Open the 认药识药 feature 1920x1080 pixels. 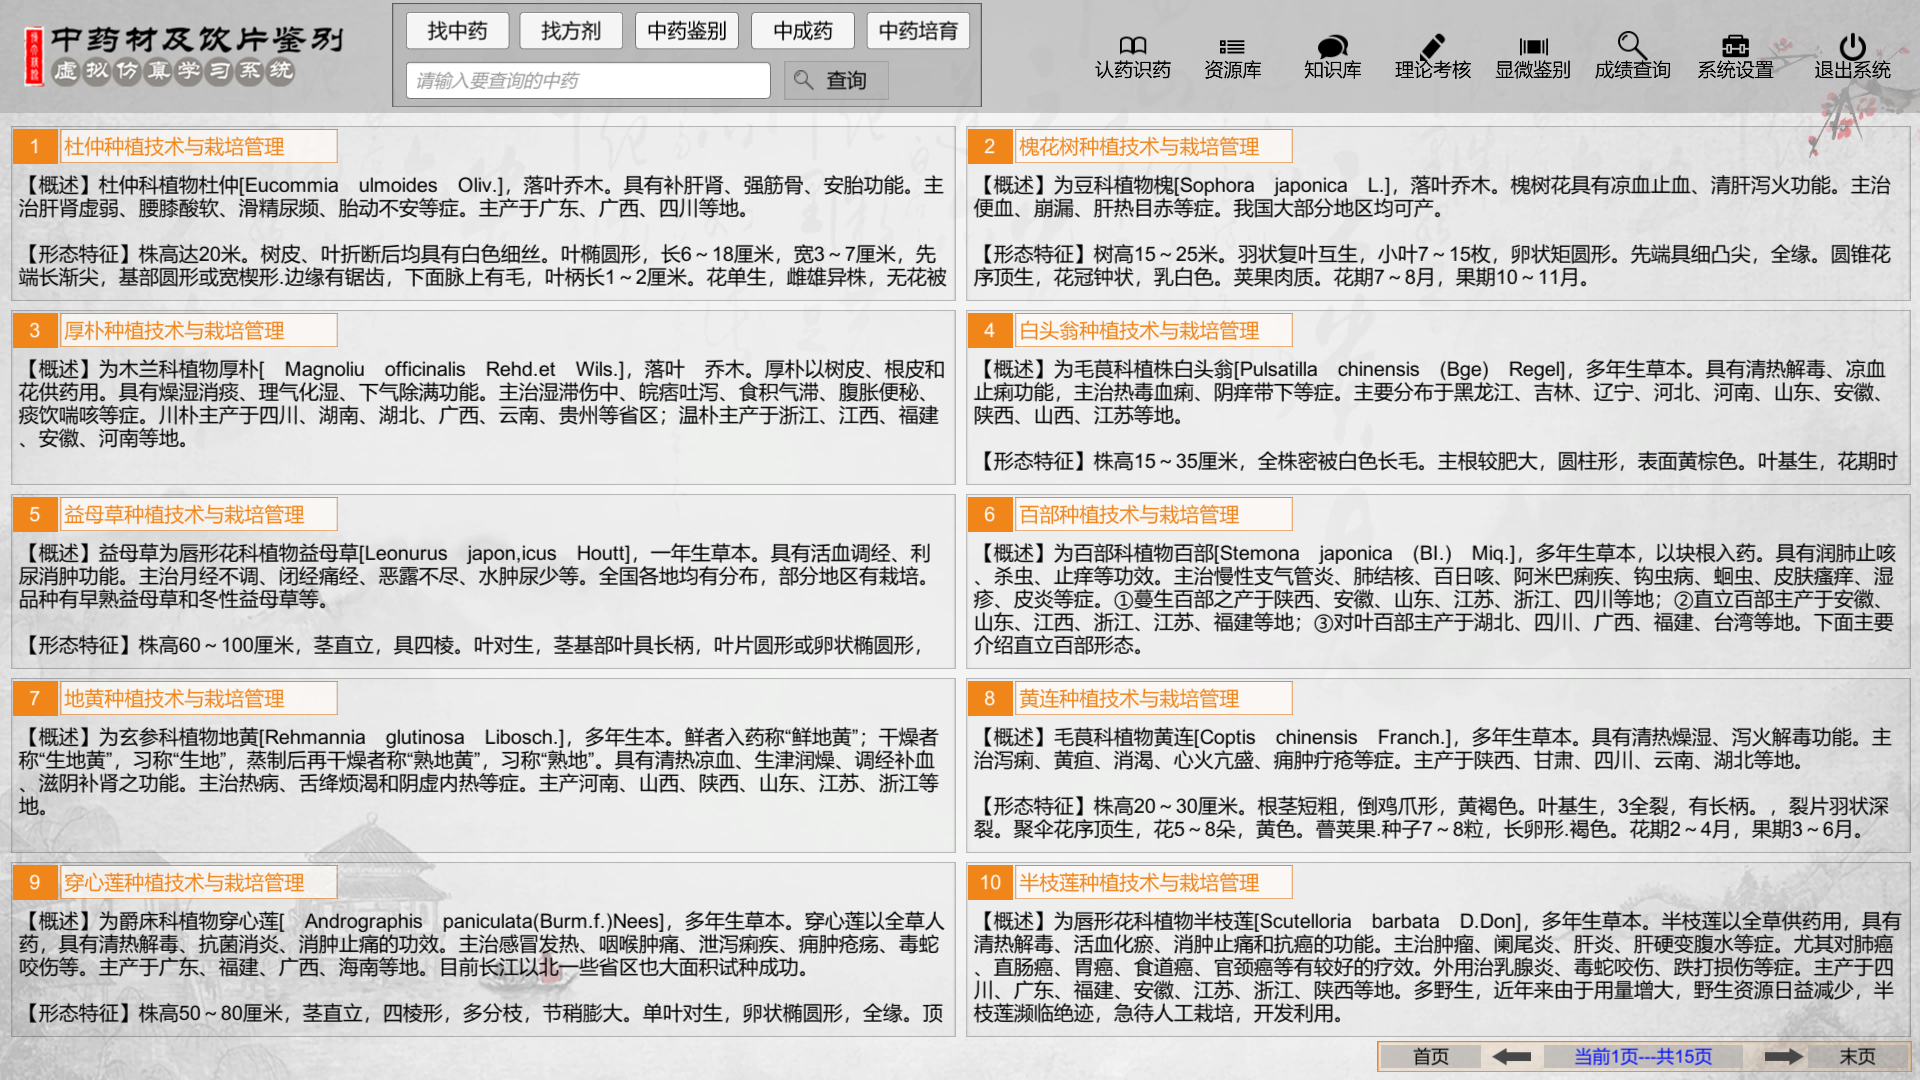click(1133, 55)
